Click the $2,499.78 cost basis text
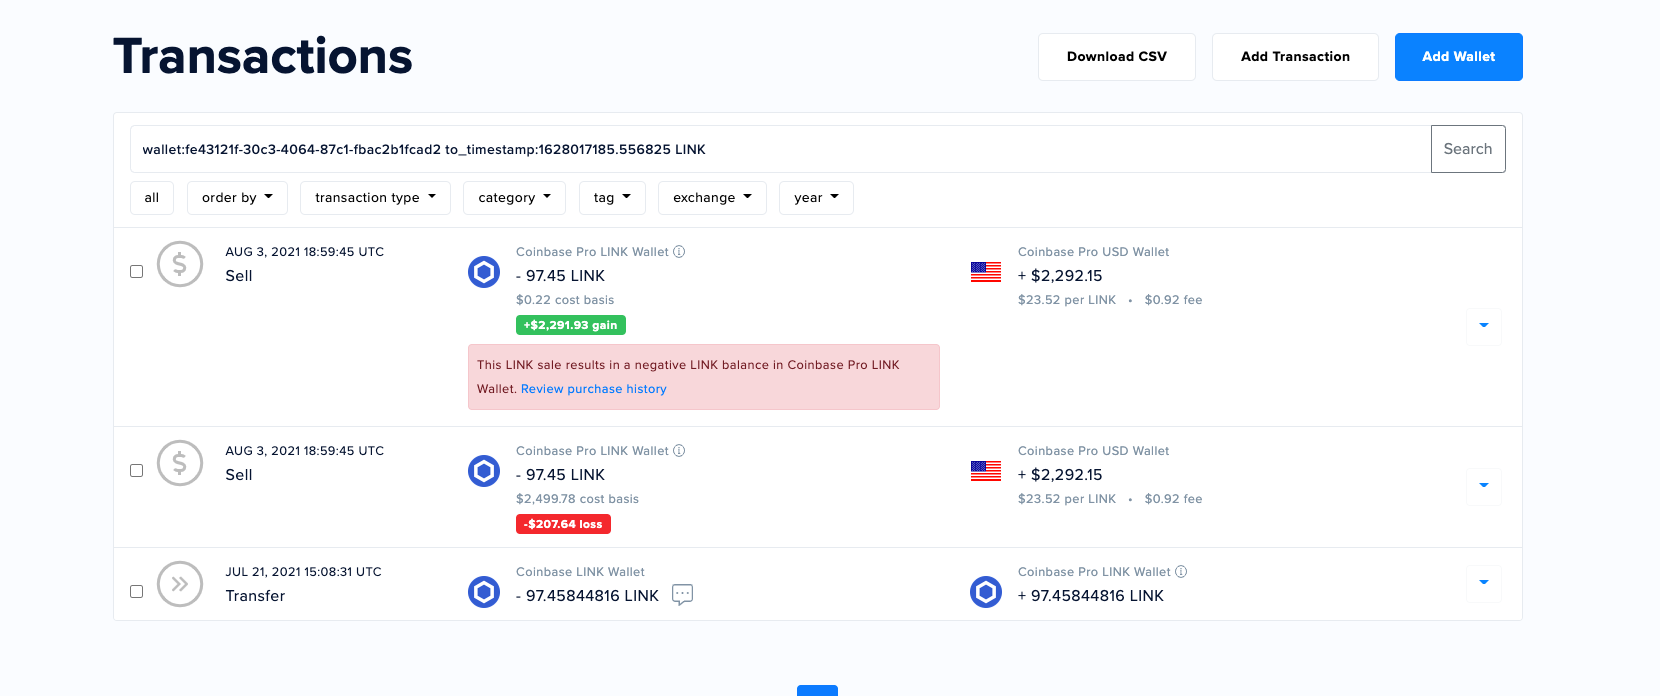Viewport: 1660px width, 696px height. 577,499
